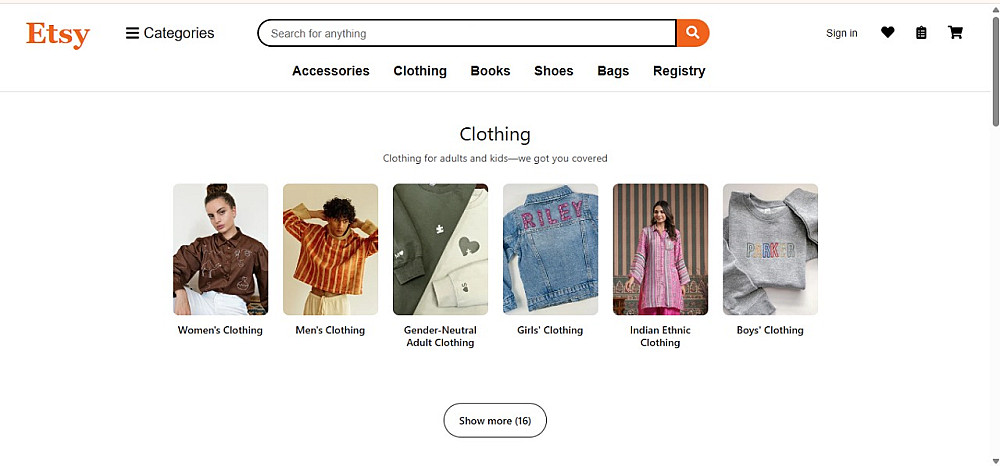1000x466 pixels.
Task: Navigate to Shoes section
Action: [554, 71]
